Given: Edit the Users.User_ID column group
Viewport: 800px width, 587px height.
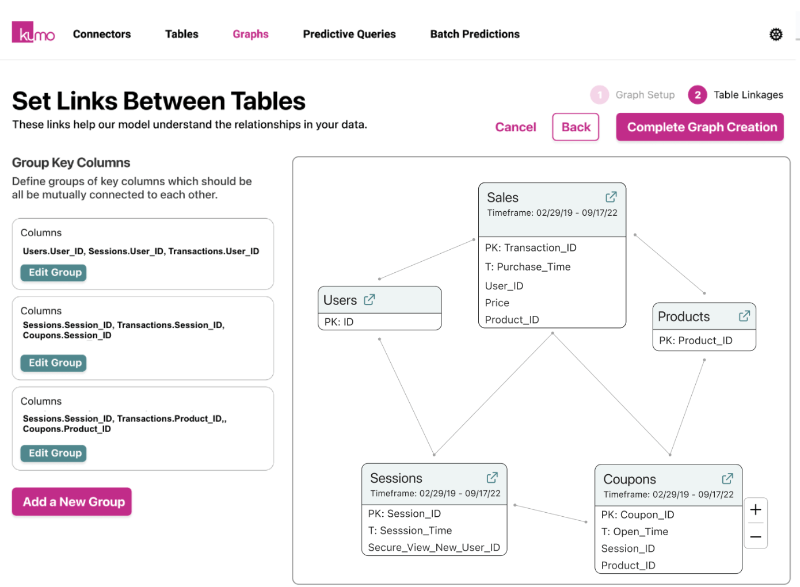Looking at the screenshot, I should pyautogui.click(x=53, y=272).
